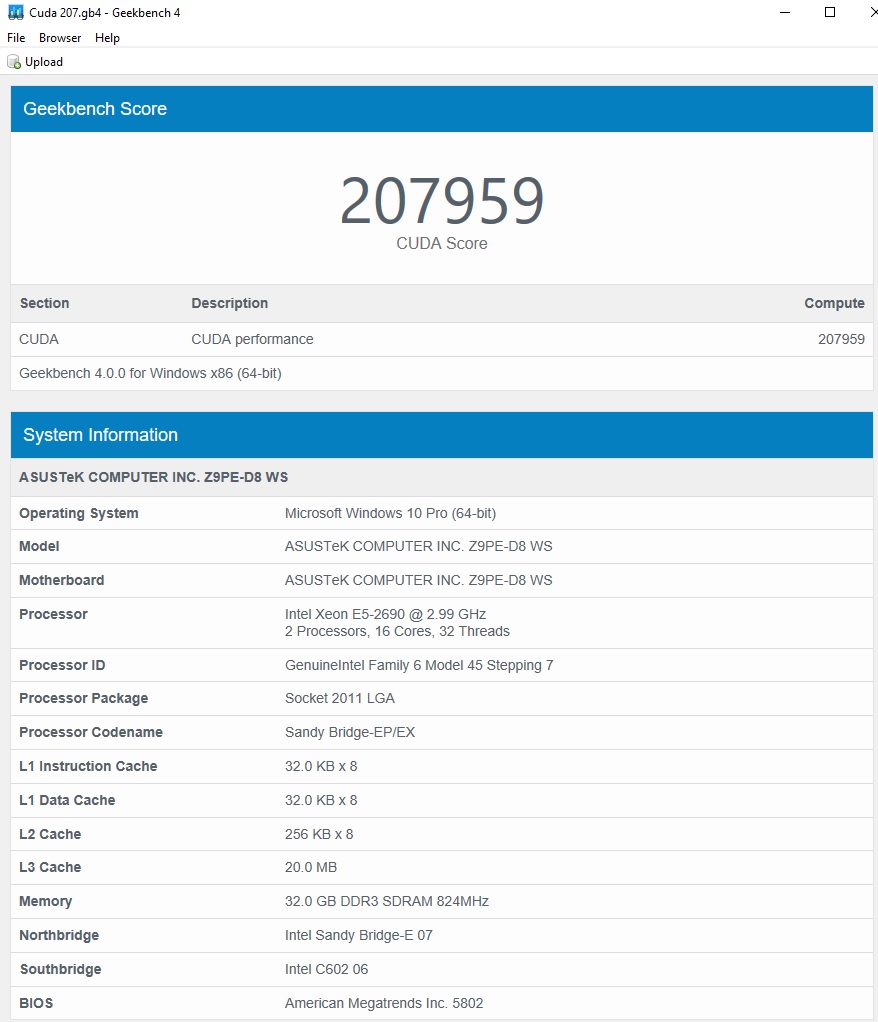Click 'Microsoft Windows 10 Pro (64-bit)' value
Image resolution: width=878 pixels, height=1022 pixels.
coord(390,513)
